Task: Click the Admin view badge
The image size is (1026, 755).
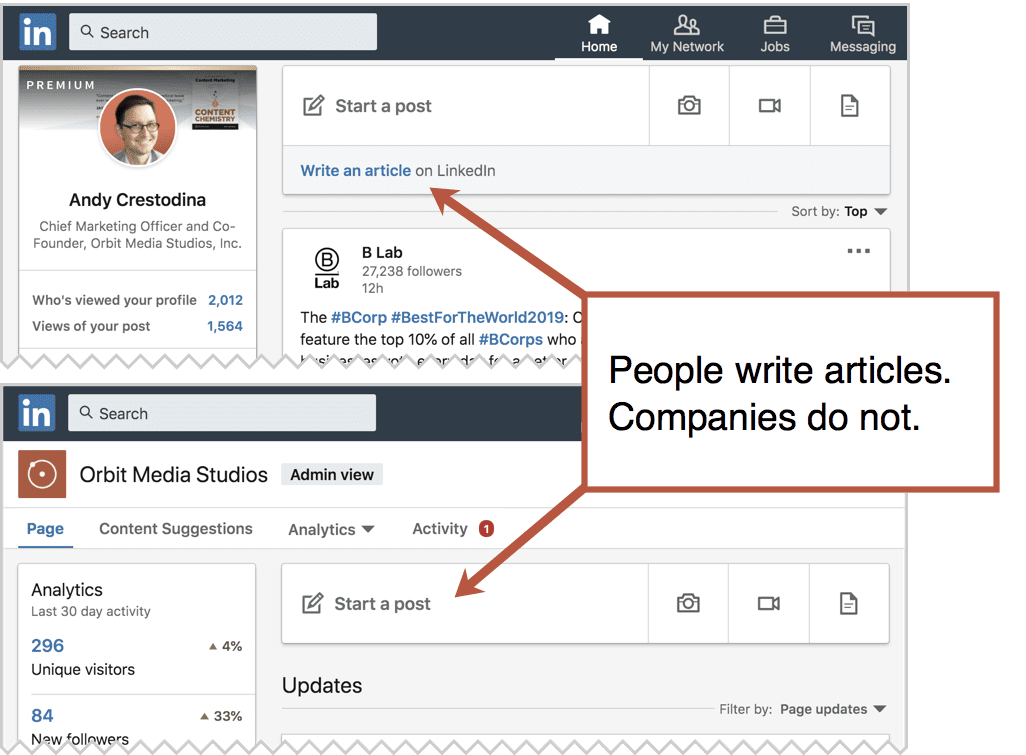Action: (x=332, y=474)
